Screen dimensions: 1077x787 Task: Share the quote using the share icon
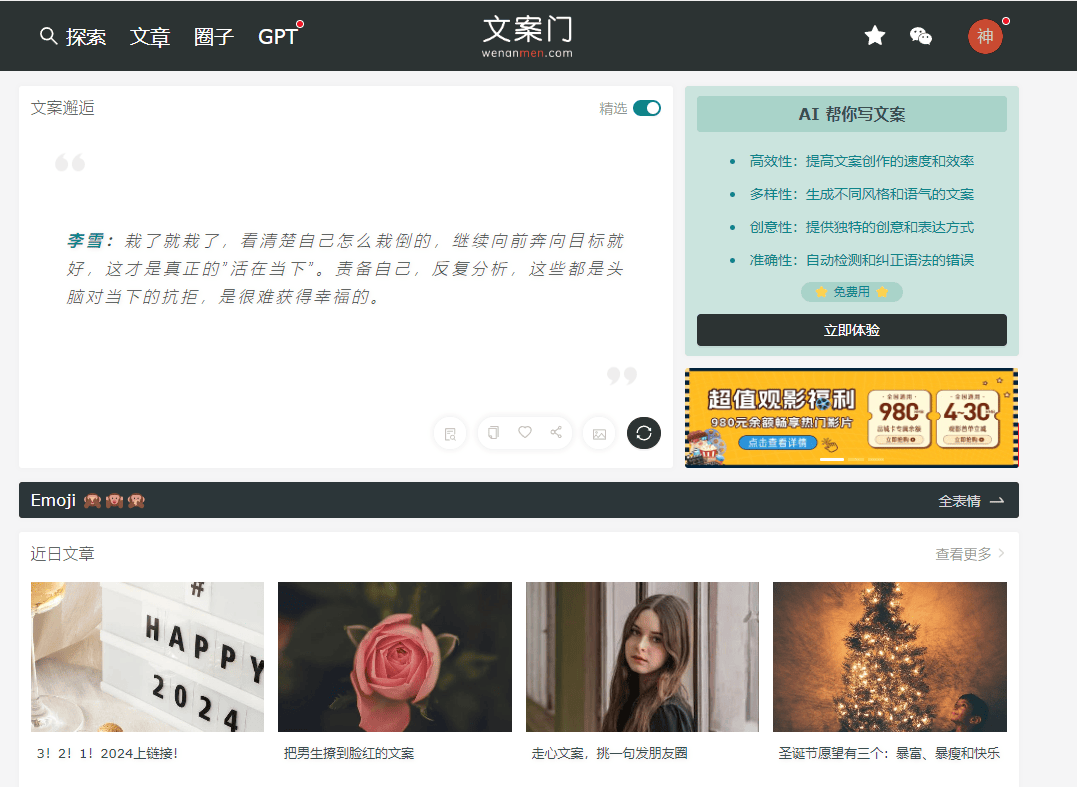tap(556, 432)
